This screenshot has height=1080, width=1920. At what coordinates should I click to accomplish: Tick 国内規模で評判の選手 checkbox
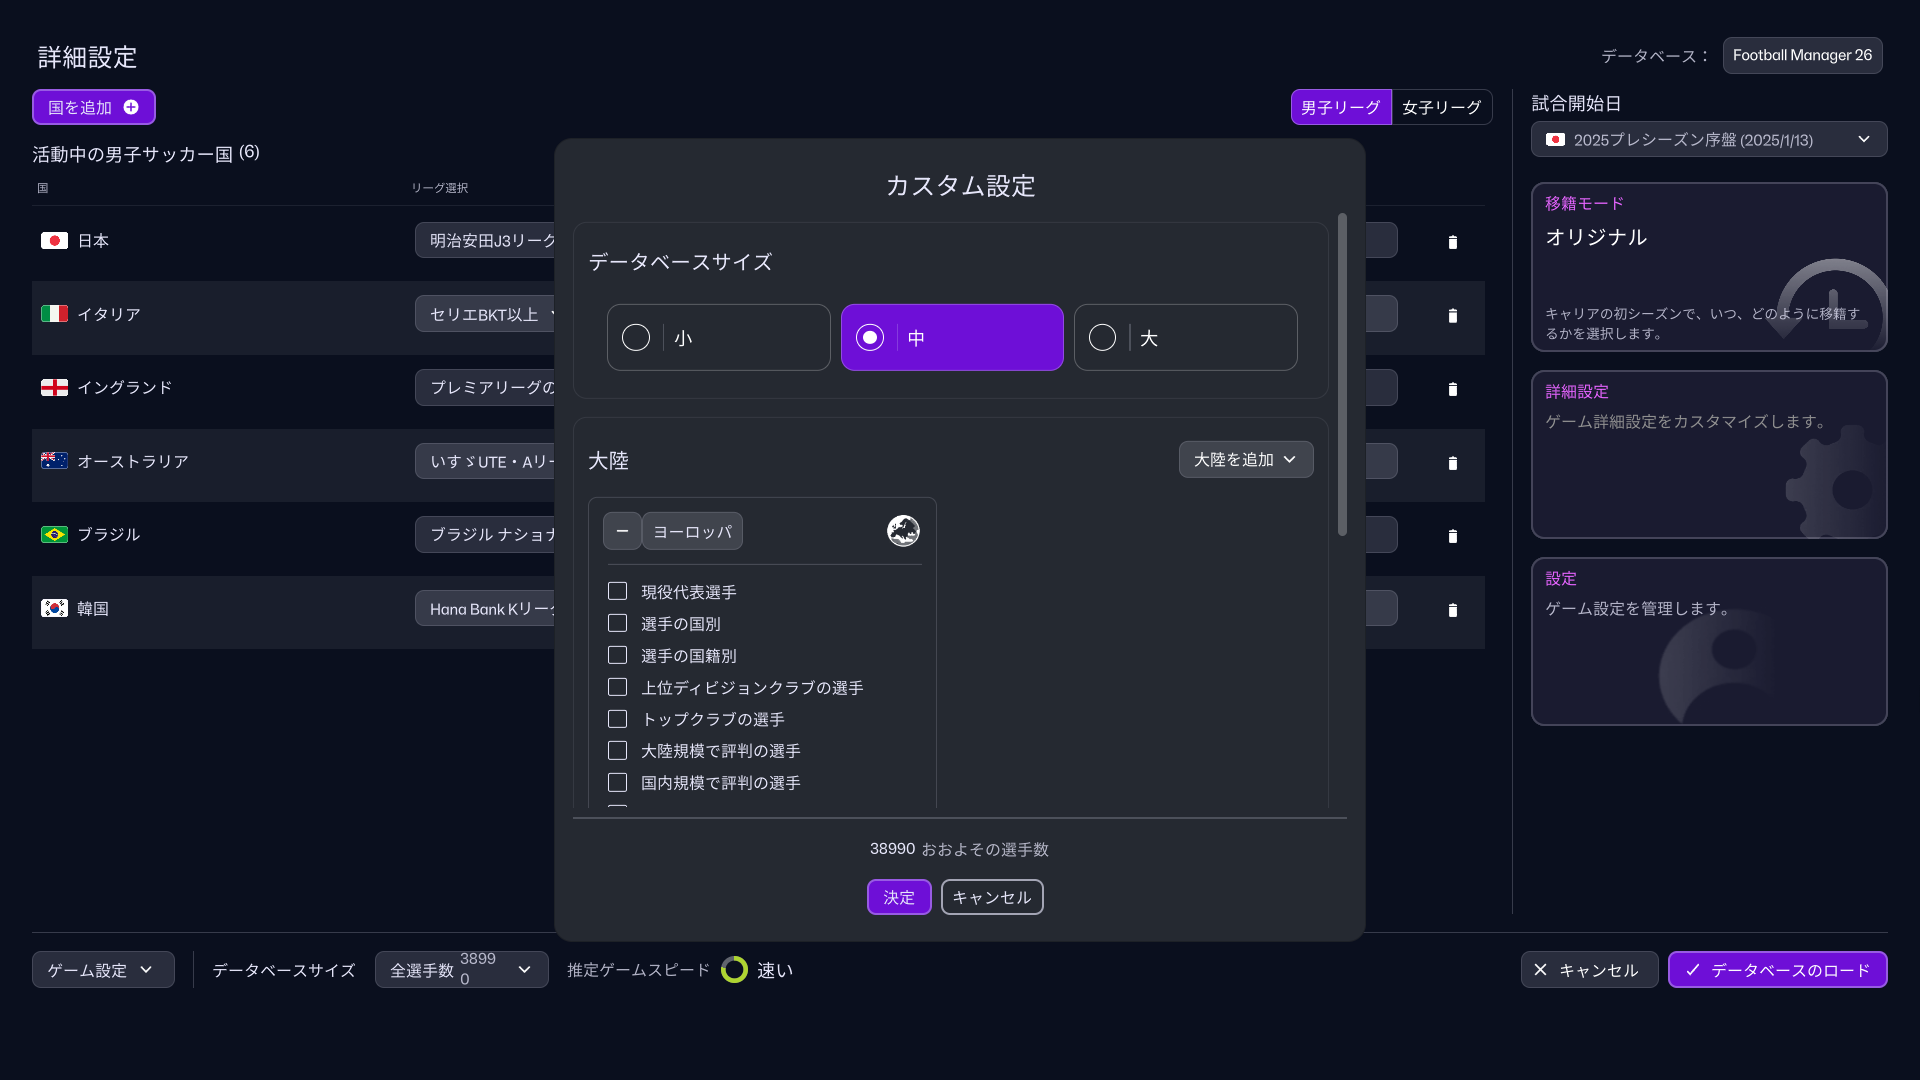click(x=618, y=783)
